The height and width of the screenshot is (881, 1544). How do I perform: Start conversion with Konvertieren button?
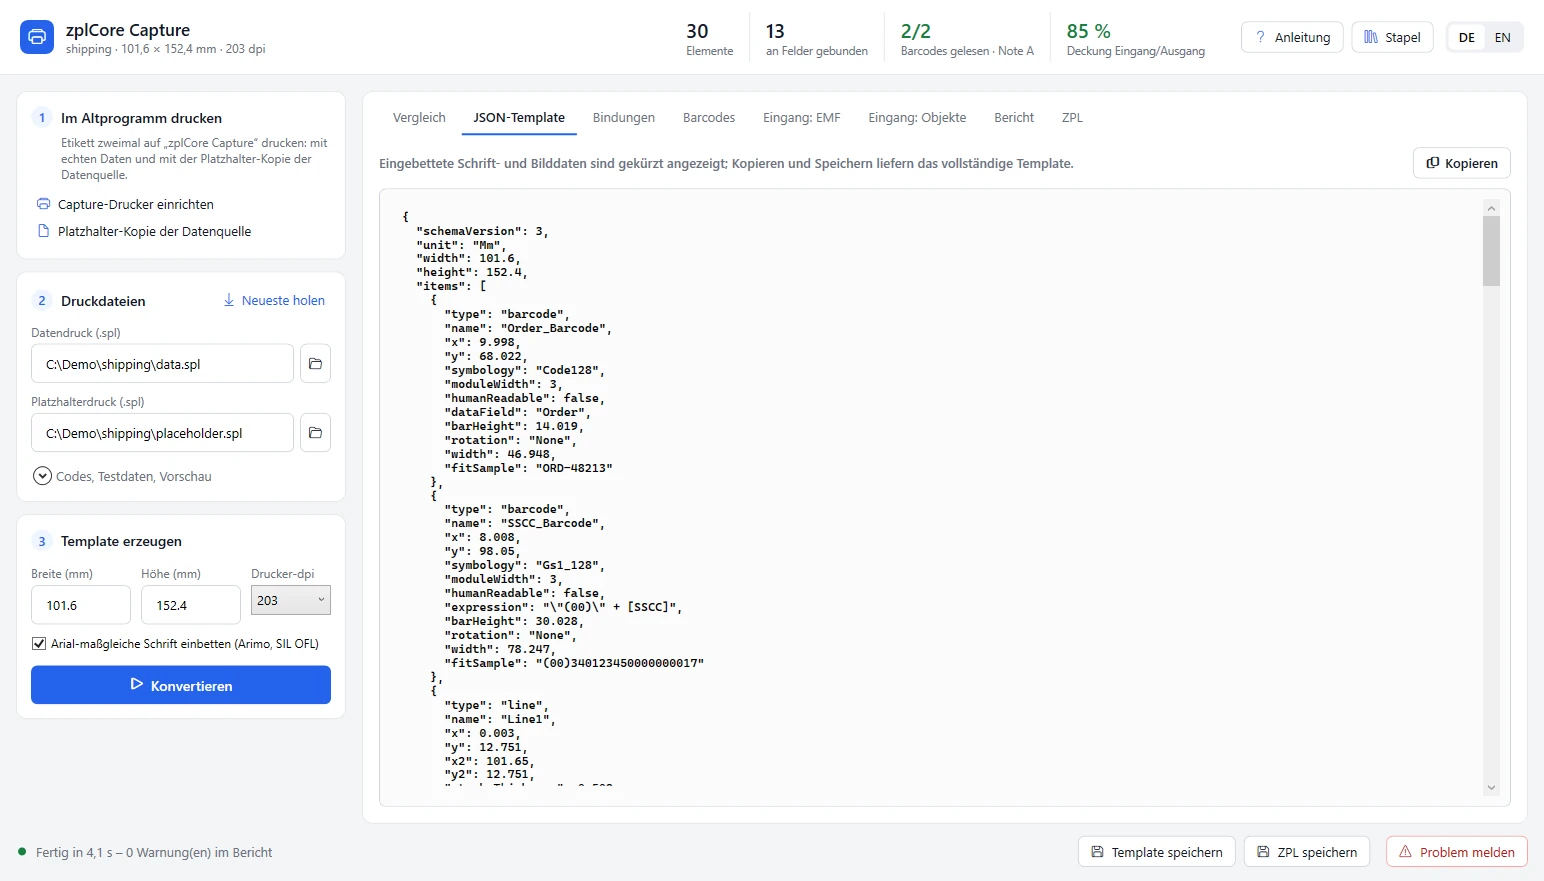(181, 685)
